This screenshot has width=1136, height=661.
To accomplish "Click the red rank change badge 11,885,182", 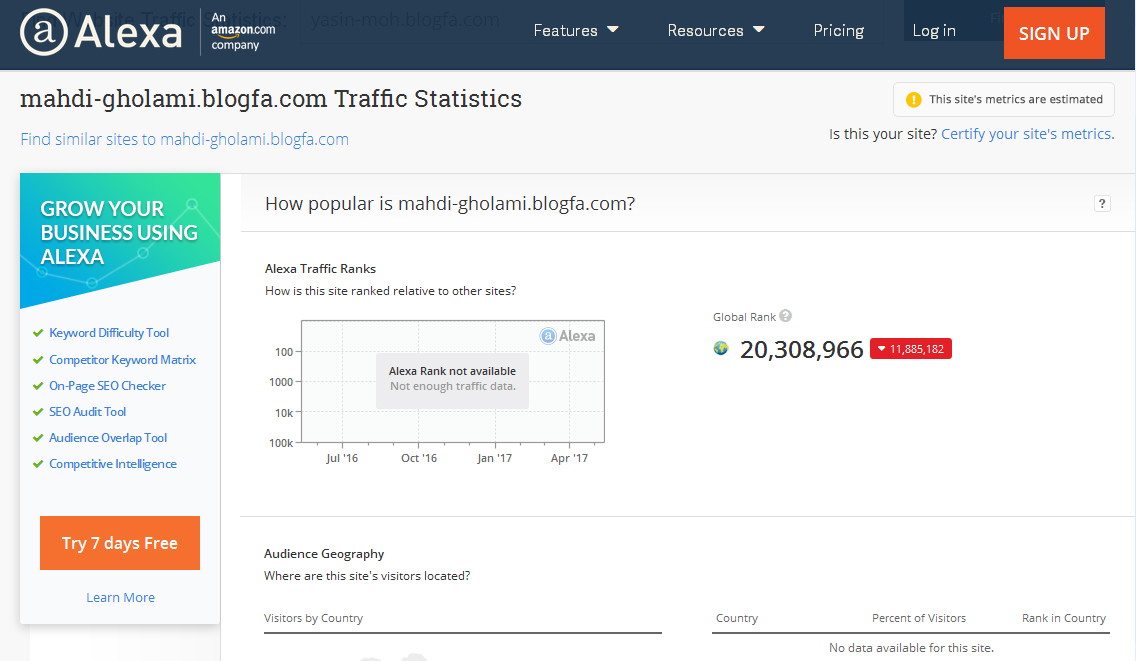I will tap(911, 349).
